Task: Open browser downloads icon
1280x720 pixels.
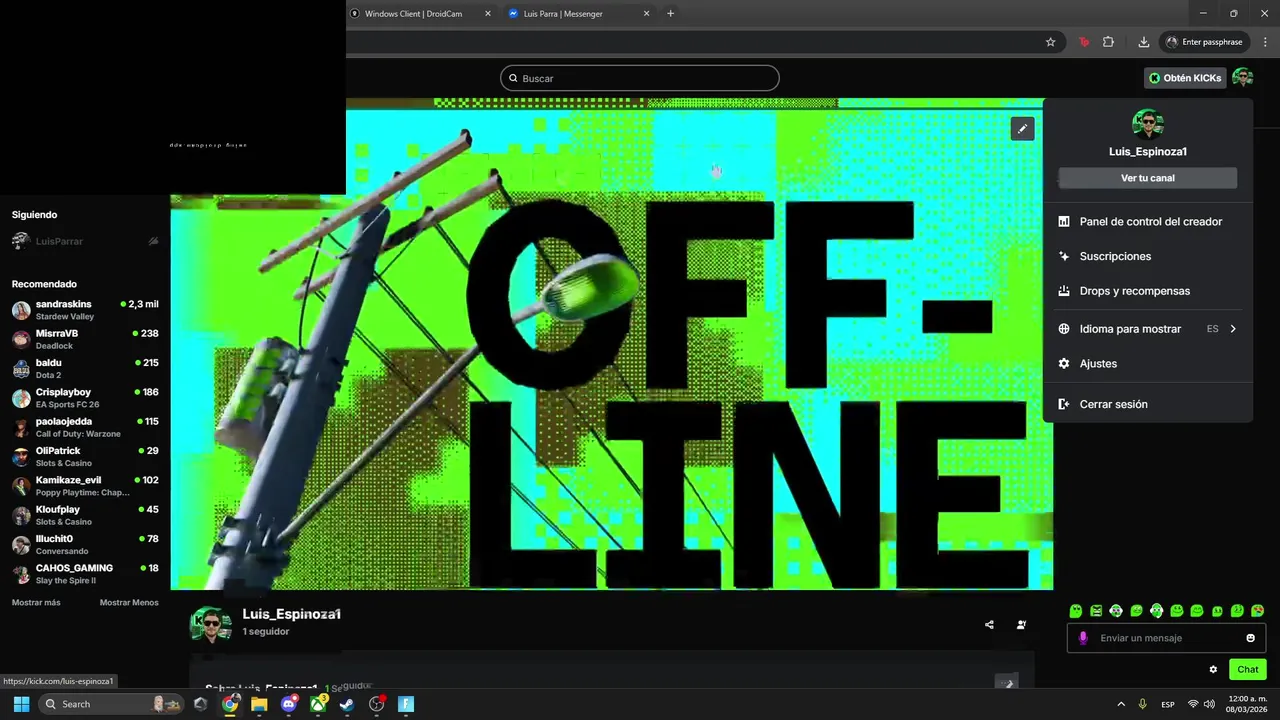Action: pos(1143,42)
